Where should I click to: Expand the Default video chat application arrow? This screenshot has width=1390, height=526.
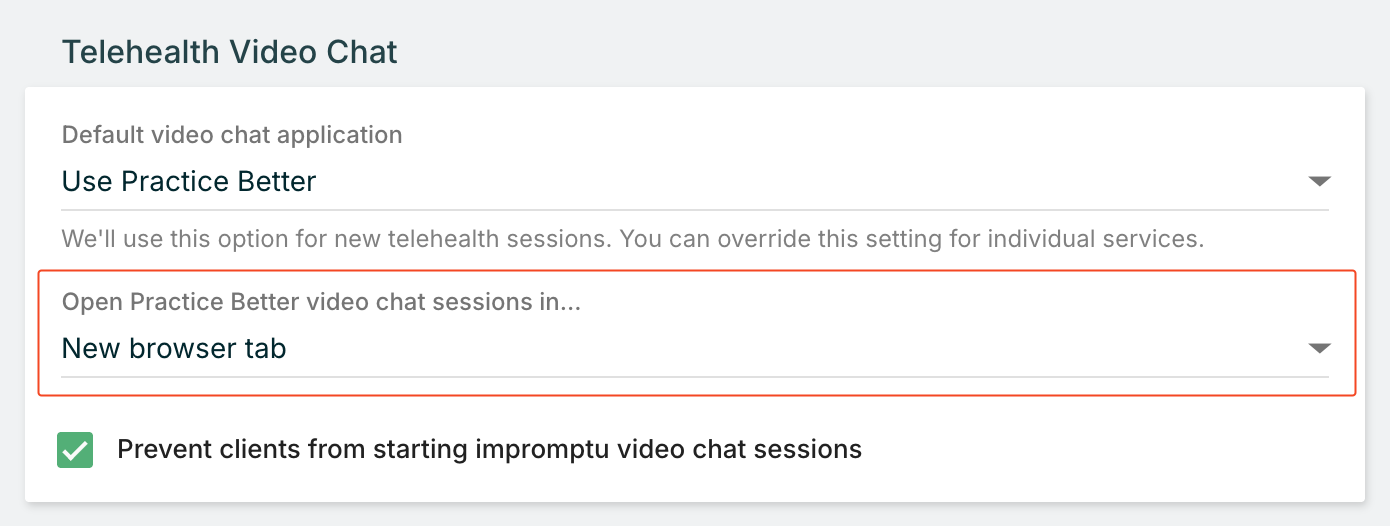click(x=1319, y=181)
